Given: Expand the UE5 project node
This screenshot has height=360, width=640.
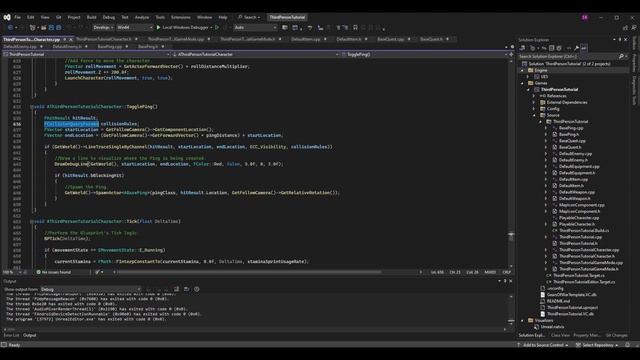Looking at the screenshot, I should tap(528, 77).
